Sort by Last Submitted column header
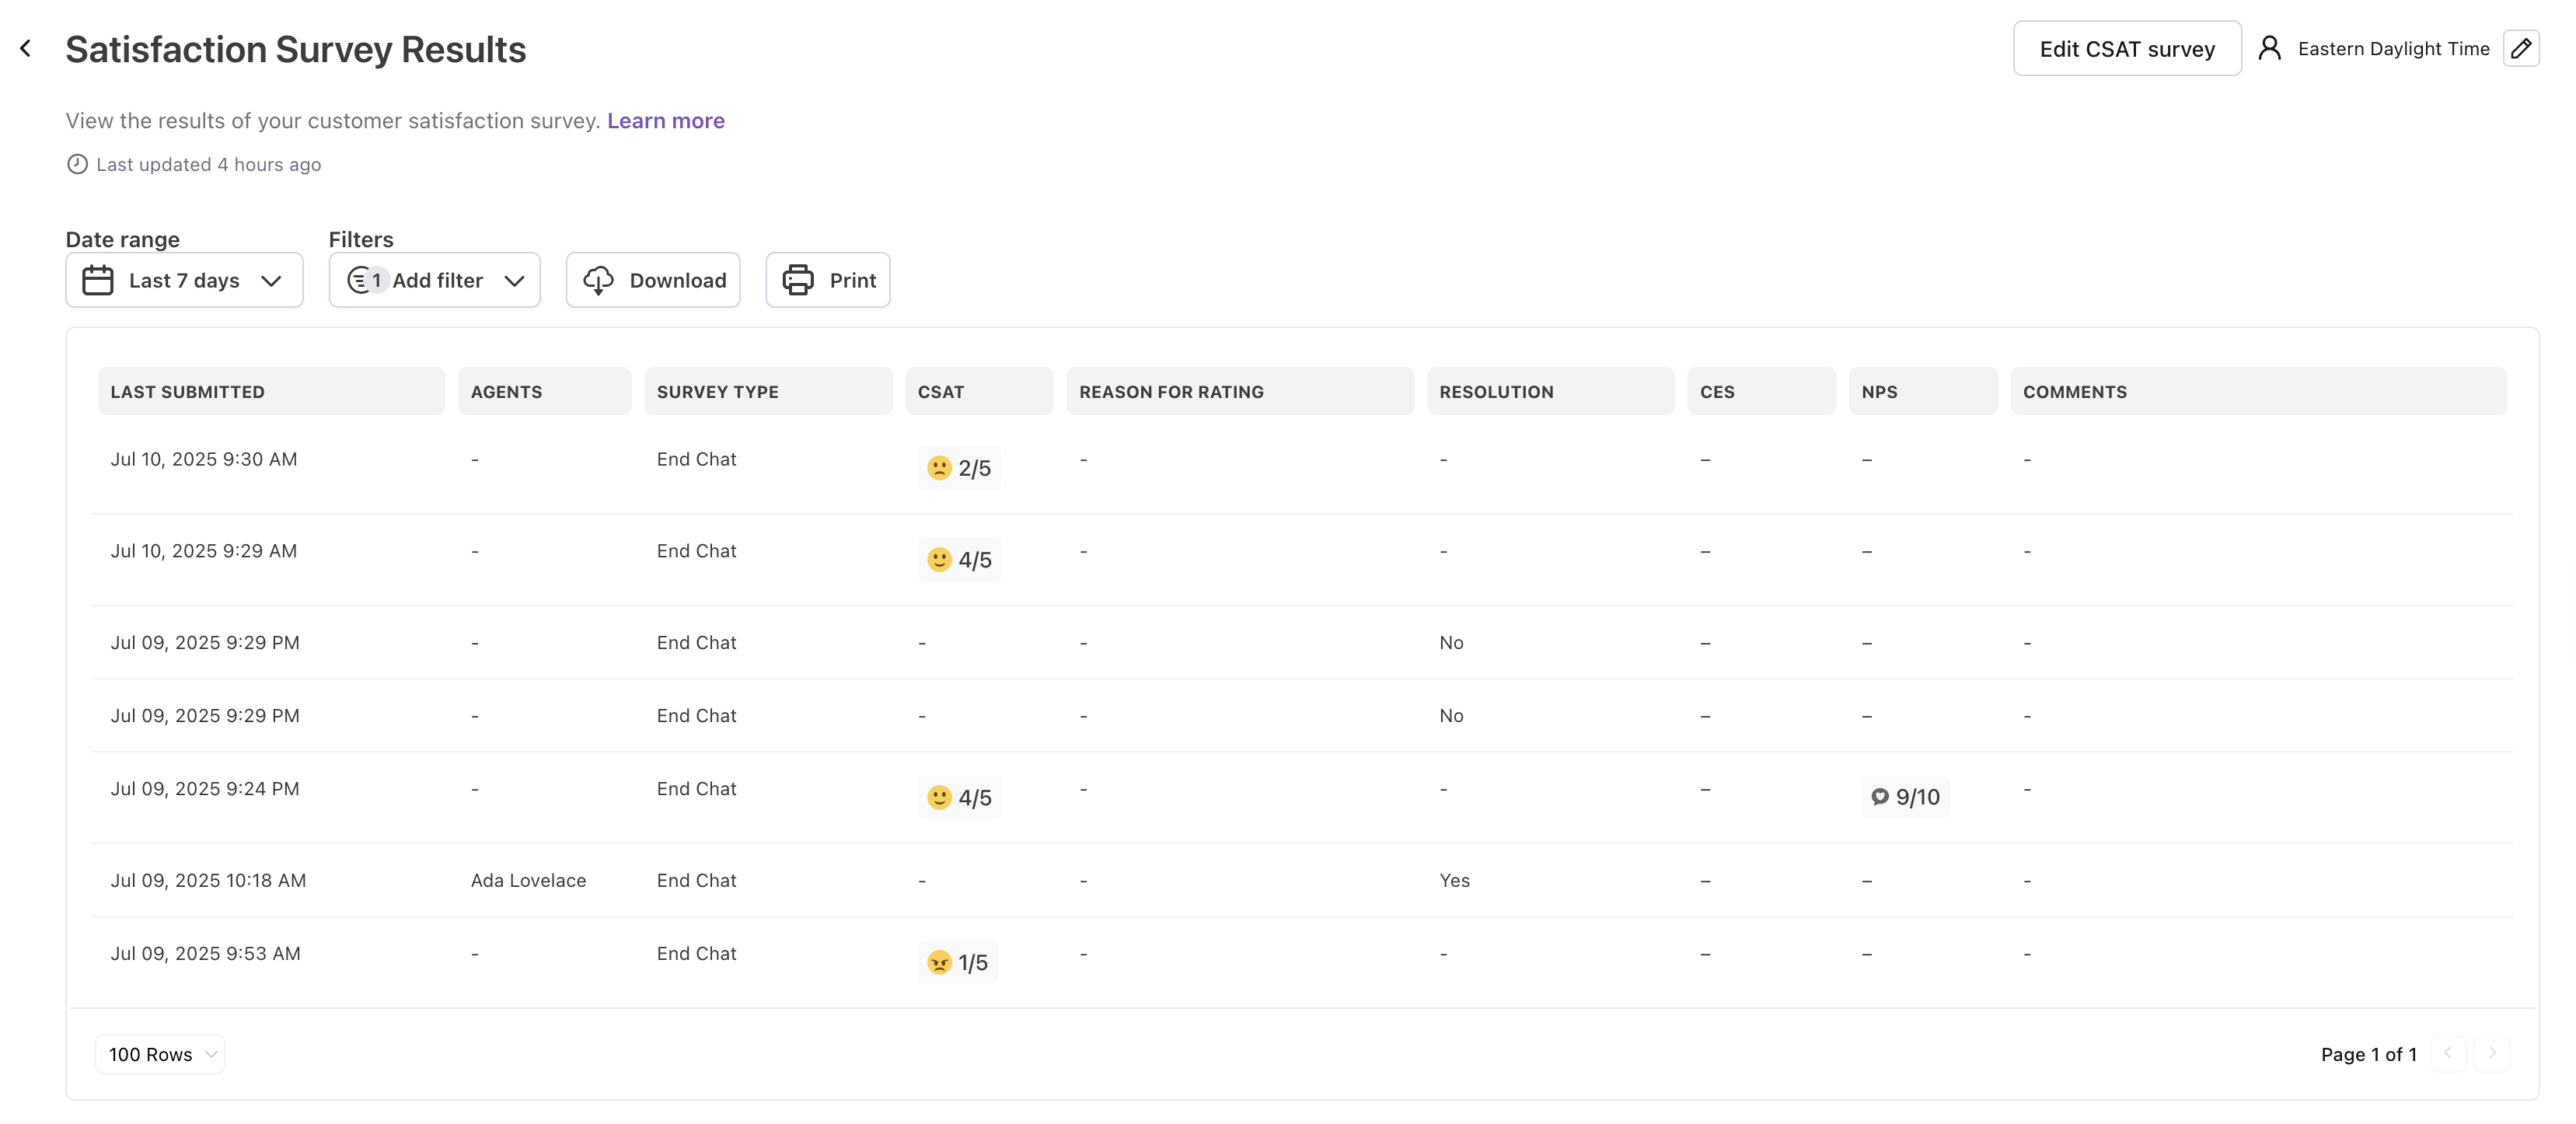 (187, 392)
